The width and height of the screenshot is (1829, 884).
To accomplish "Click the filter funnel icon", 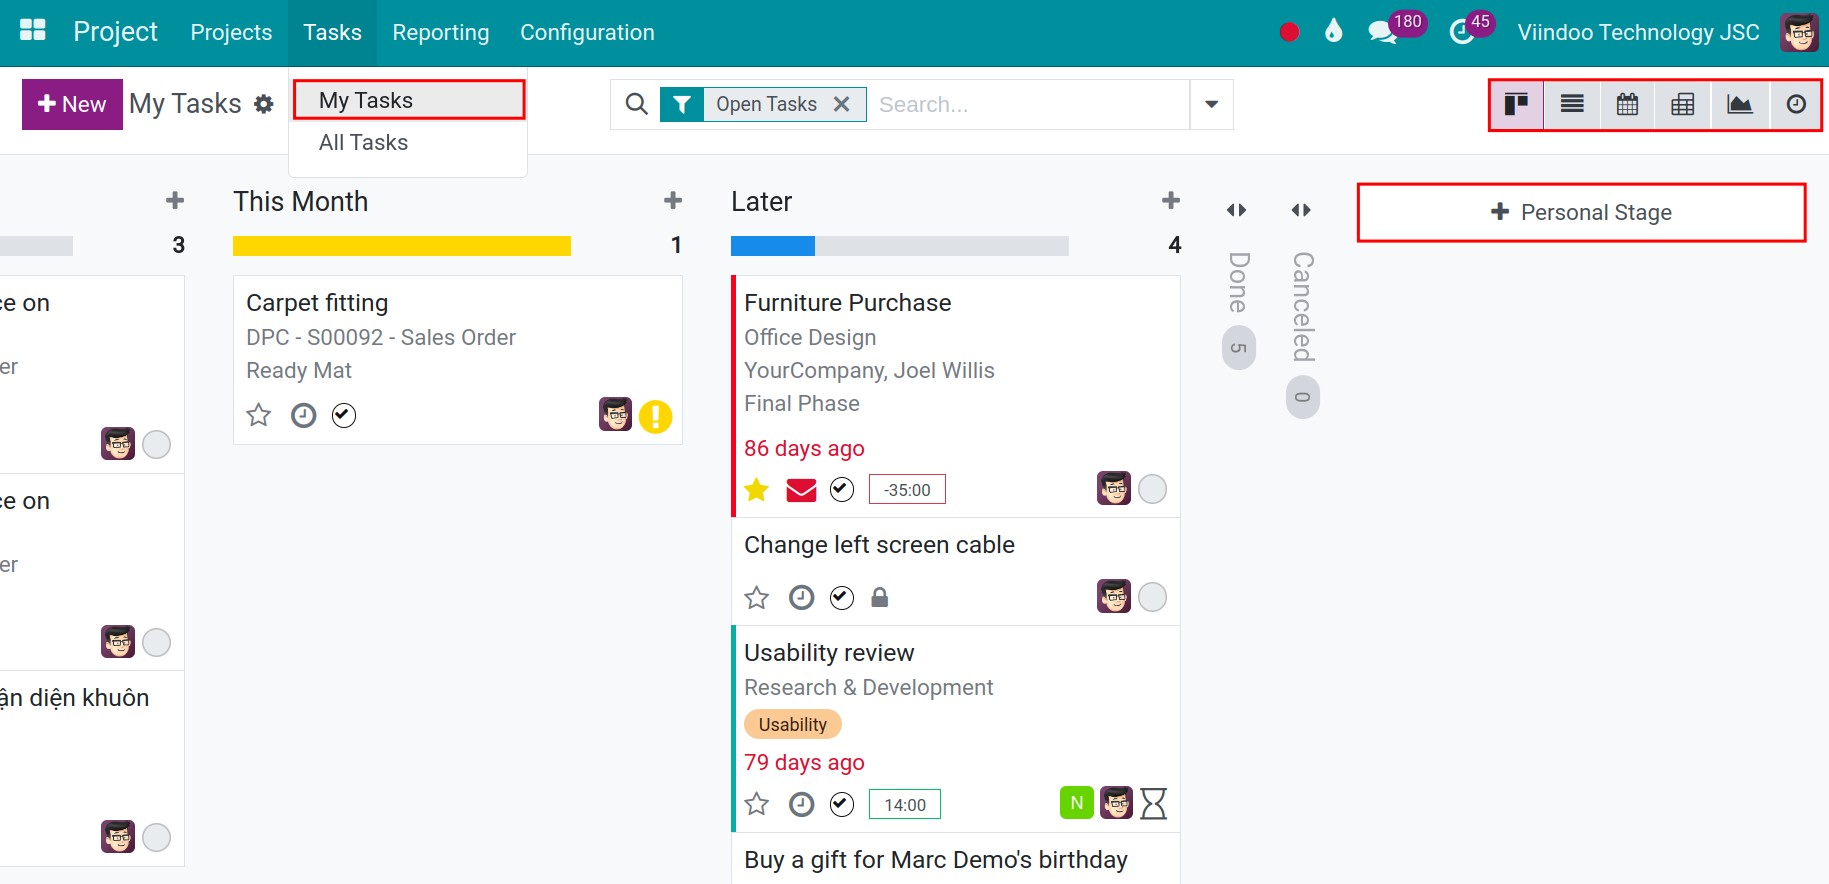I will point(681,104).
